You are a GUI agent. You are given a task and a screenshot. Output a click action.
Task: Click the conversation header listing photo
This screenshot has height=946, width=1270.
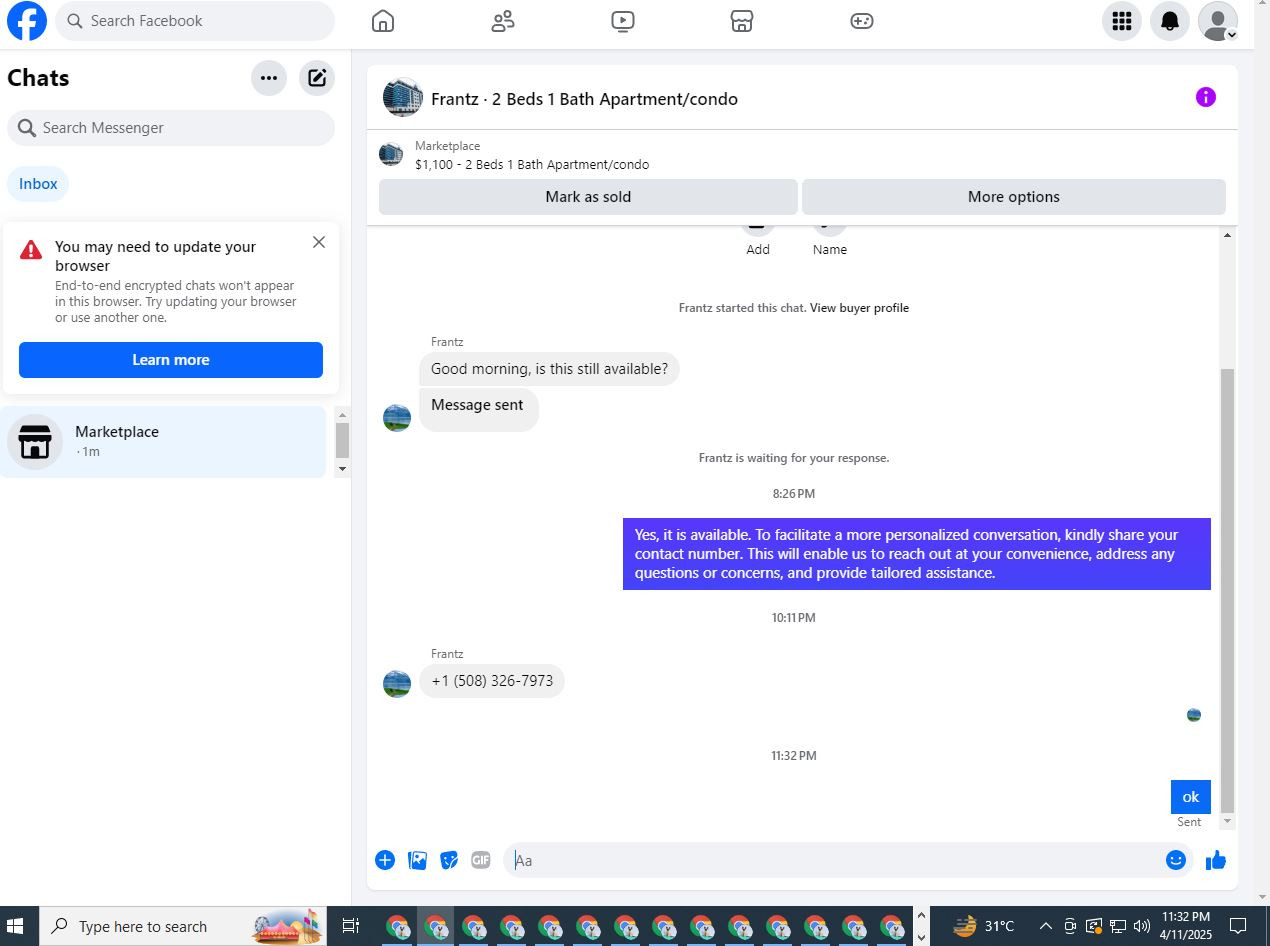[403, 98]
